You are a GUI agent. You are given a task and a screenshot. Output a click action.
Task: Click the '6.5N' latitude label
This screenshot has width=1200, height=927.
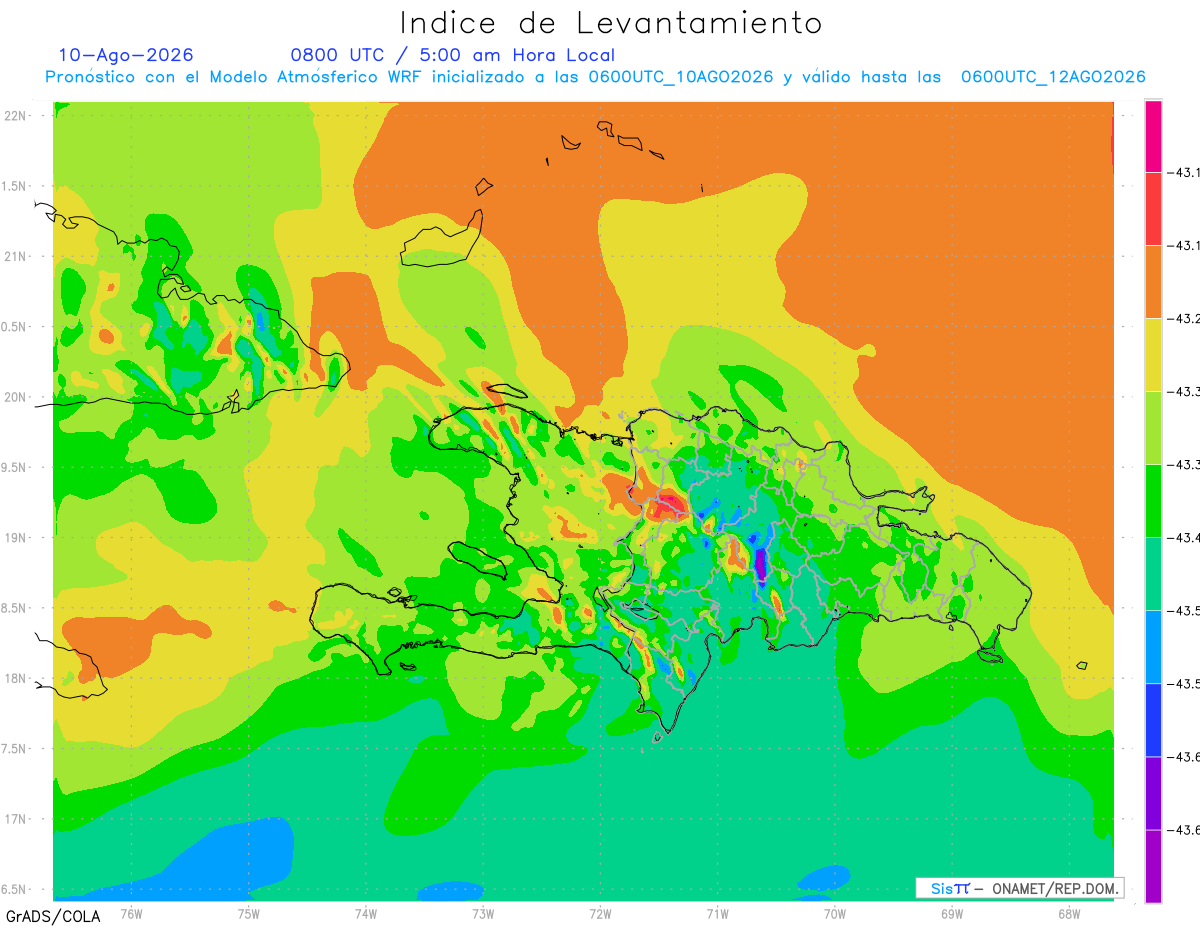(15, 889)
